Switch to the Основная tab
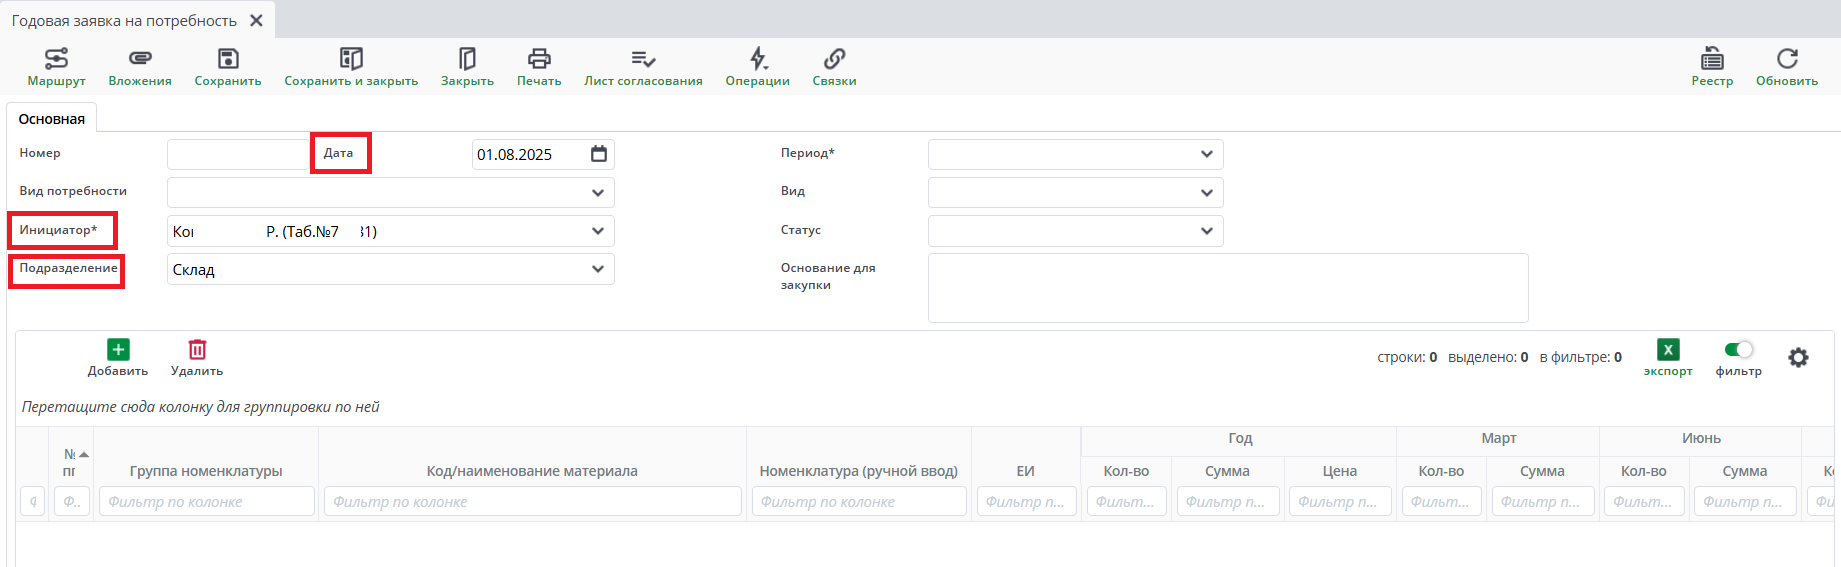 click(52, 119)
